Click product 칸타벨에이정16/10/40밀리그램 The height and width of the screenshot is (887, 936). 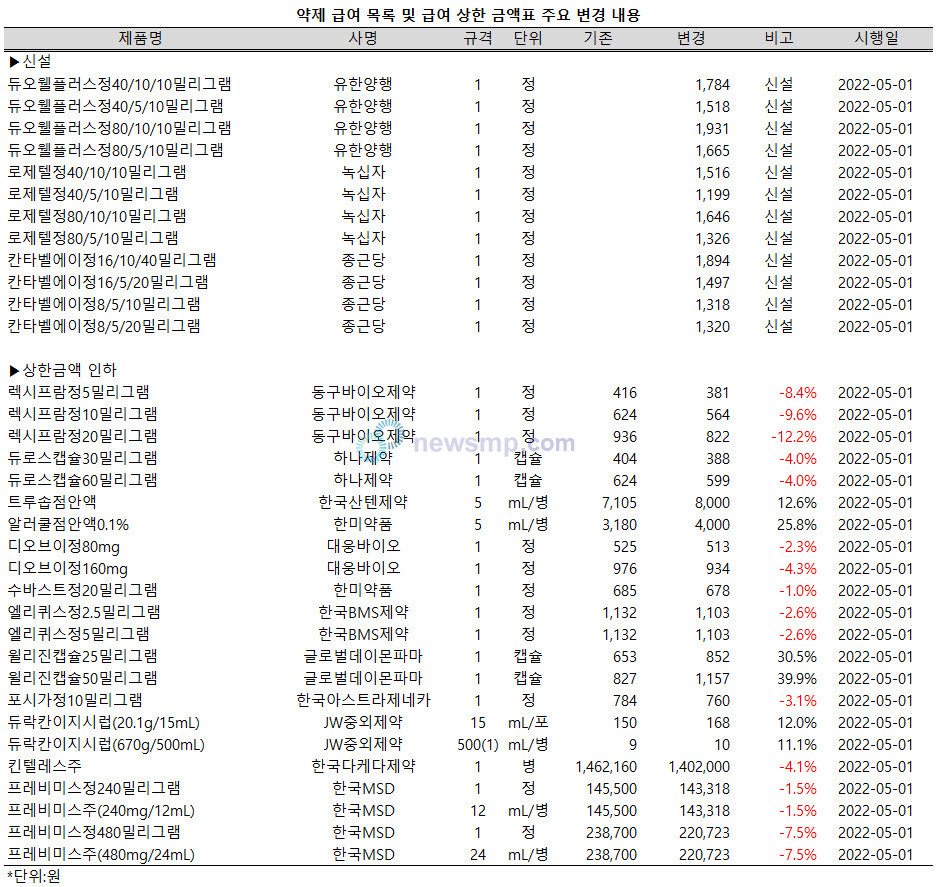pyautogui.click(x=112, y=260)
